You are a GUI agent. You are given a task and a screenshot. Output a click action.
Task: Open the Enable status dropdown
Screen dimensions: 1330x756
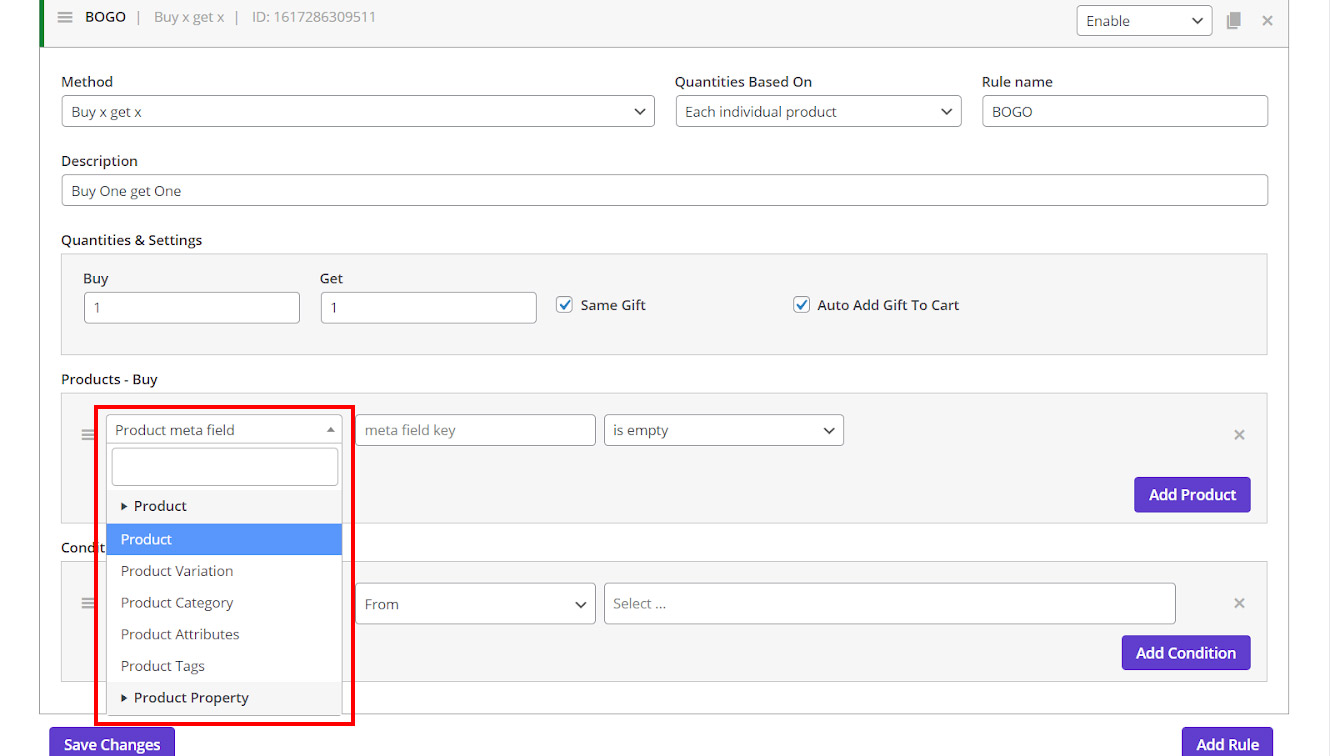1143,21
